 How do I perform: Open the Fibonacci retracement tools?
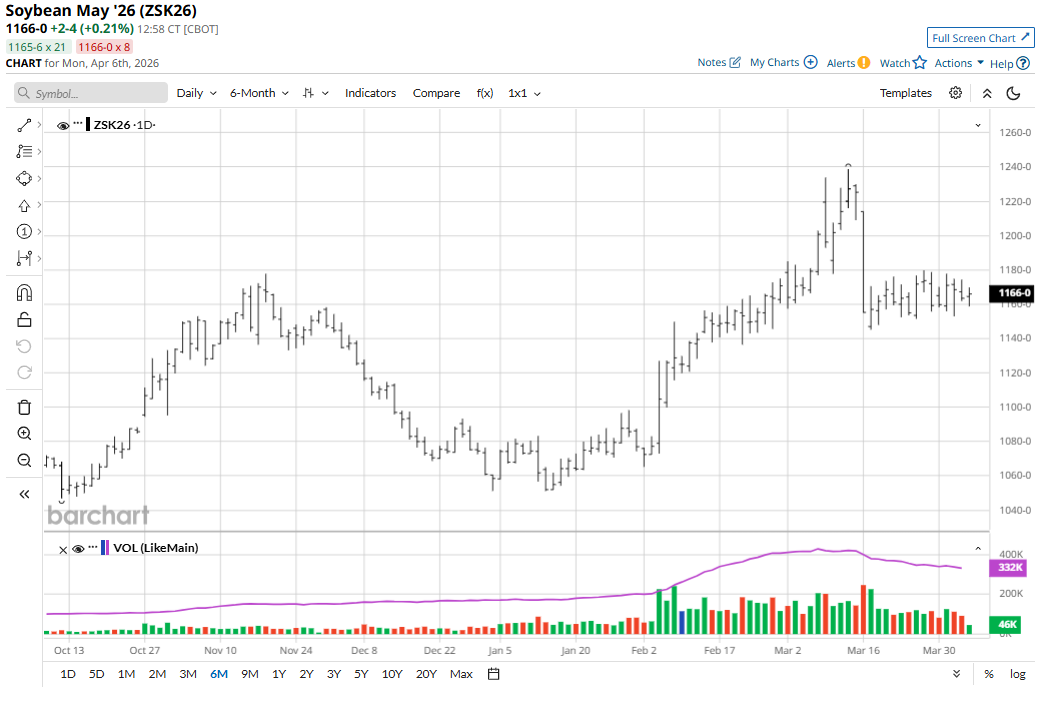click(x=24, y=151)
